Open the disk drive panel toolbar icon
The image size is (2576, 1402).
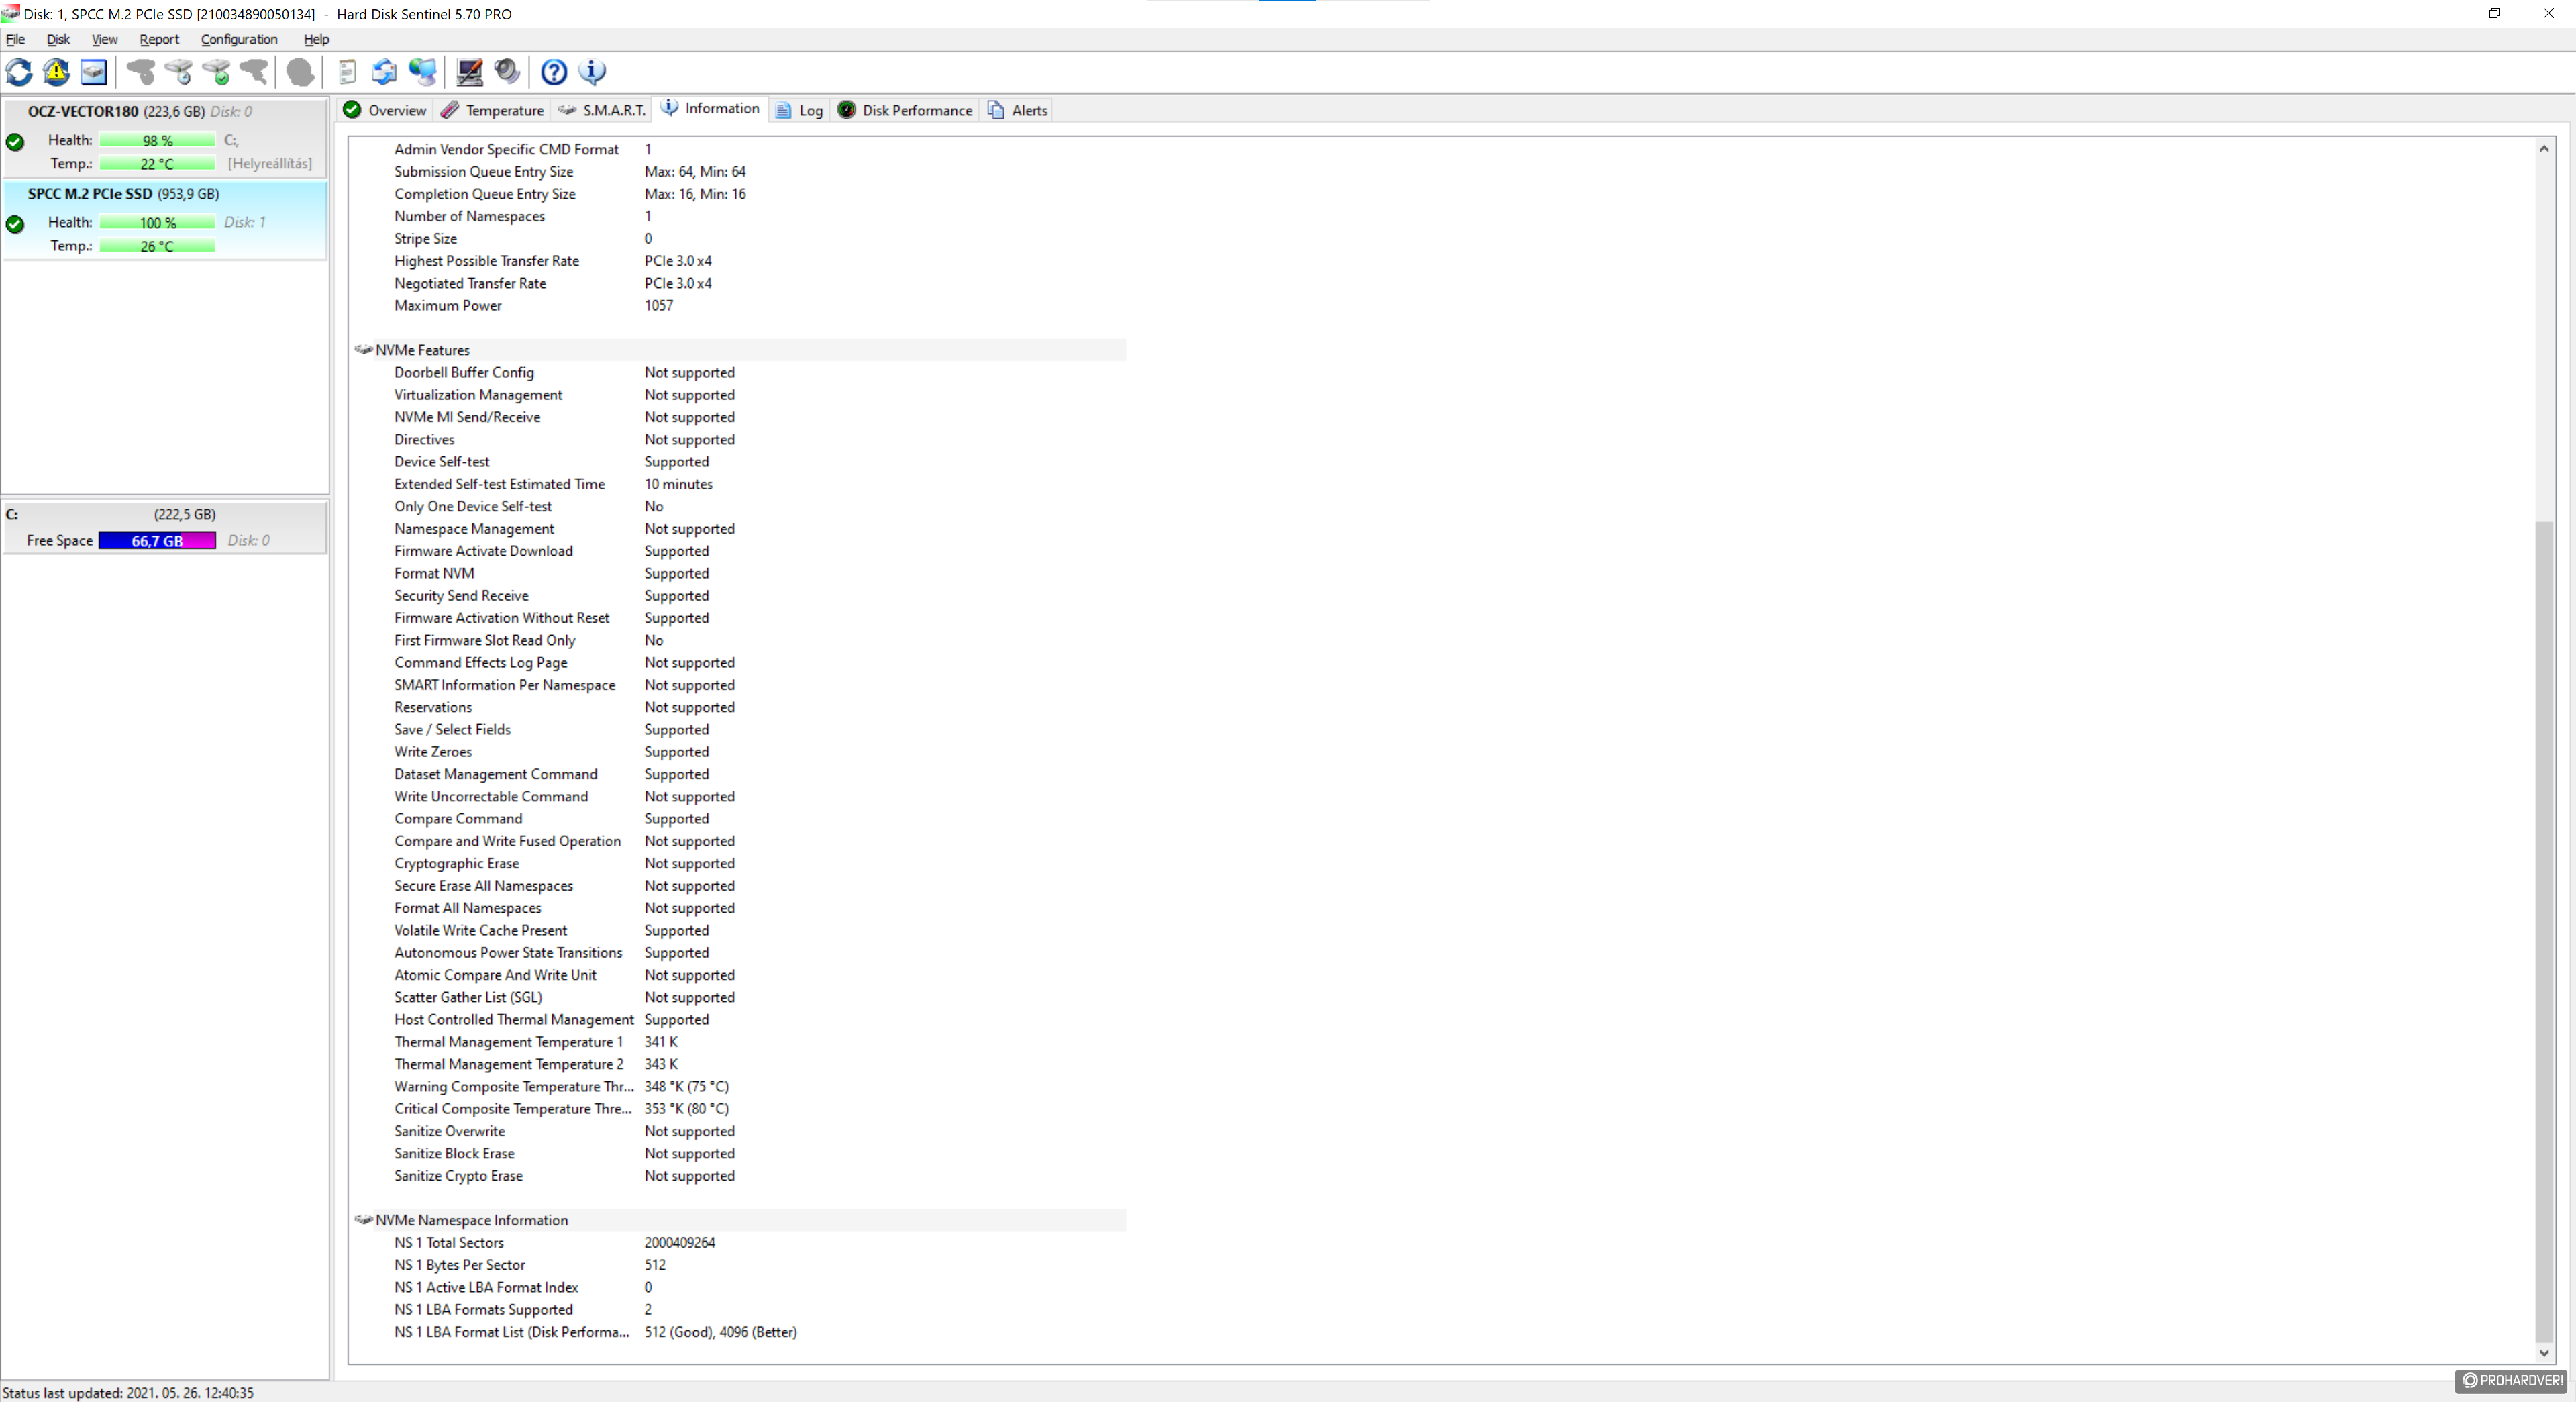click(x=94, y=72)
